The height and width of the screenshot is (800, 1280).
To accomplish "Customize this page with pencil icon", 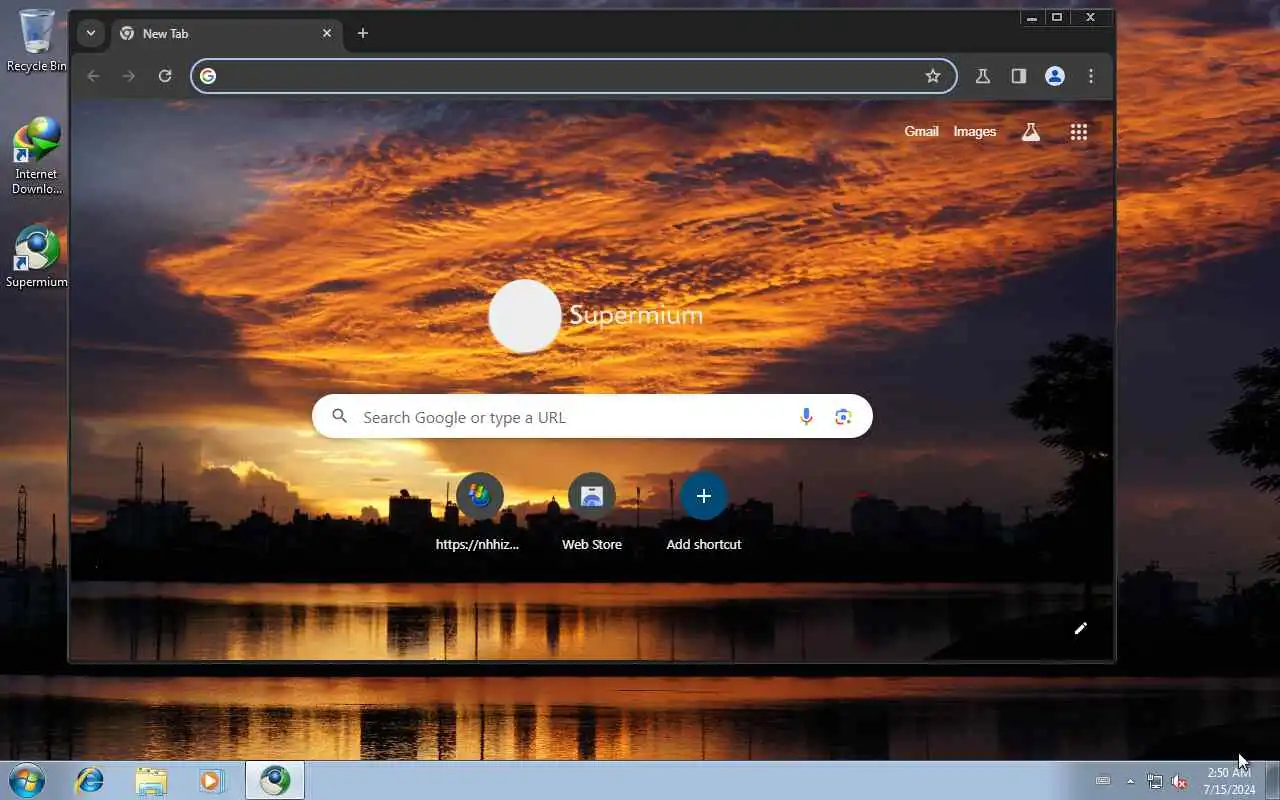I will (x=1080, y=628).
